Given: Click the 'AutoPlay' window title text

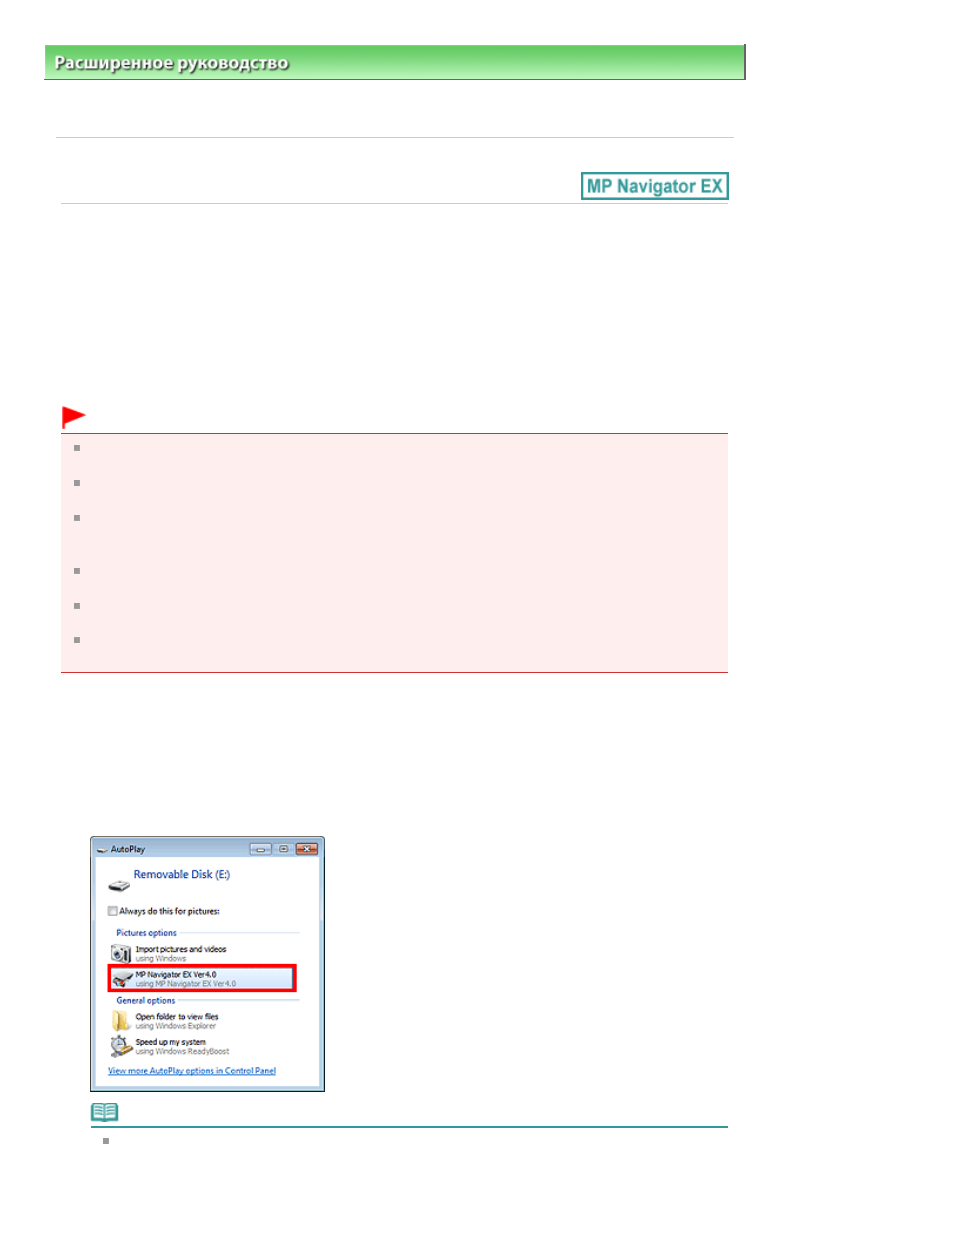Looking at the screenshot, I should tap(128, 849).
